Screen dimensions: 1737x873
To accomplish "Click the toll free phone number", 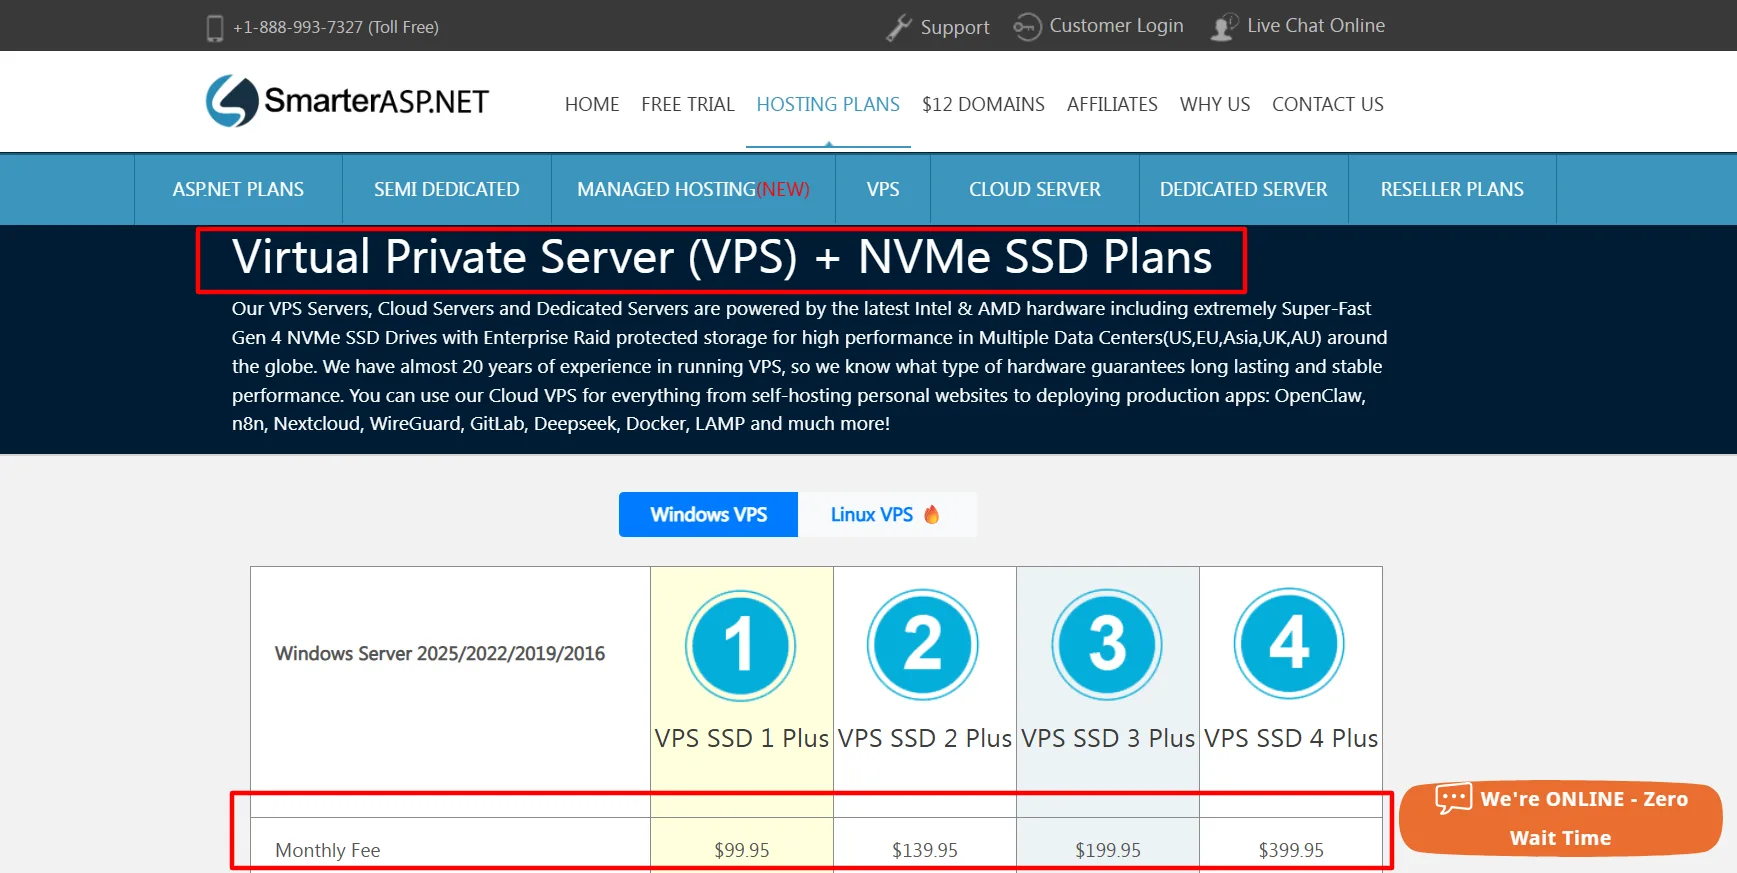I will click(336, 27).
